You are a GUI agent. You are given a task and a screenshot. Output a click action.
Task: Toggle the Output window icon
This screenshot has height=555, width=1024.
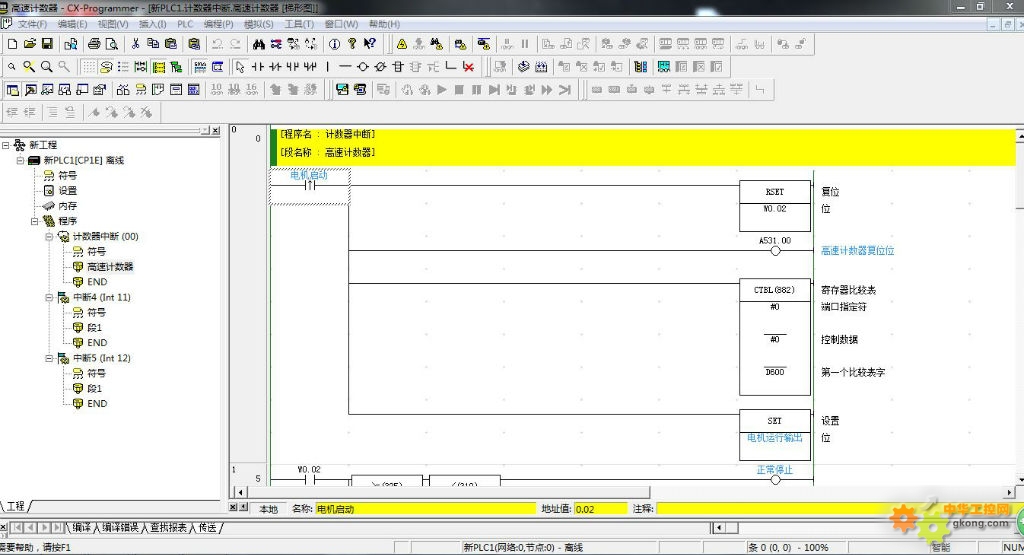30,89
